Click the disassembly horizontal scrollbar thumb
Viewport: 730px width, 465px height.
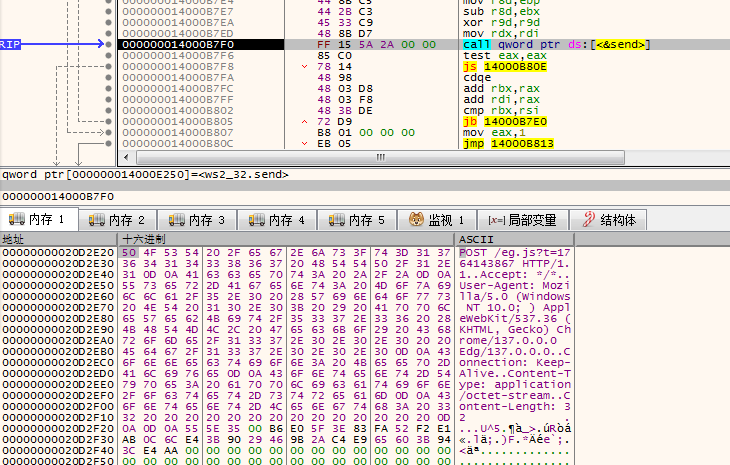[x=380, y=157]
